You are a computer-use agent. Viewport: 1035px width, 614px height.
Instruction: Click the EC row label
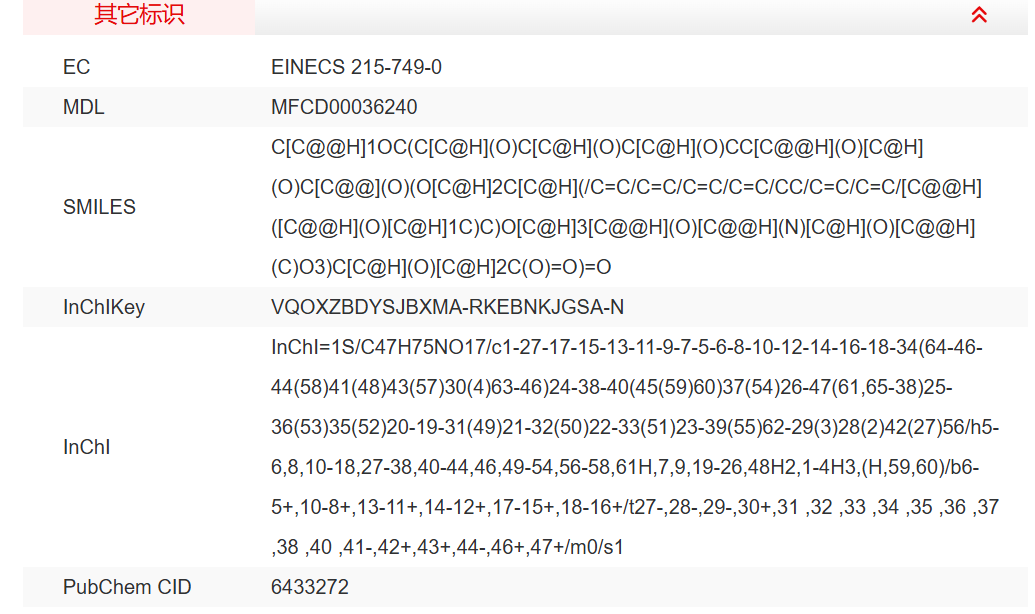pyautogui.click(x=76, y=67)
